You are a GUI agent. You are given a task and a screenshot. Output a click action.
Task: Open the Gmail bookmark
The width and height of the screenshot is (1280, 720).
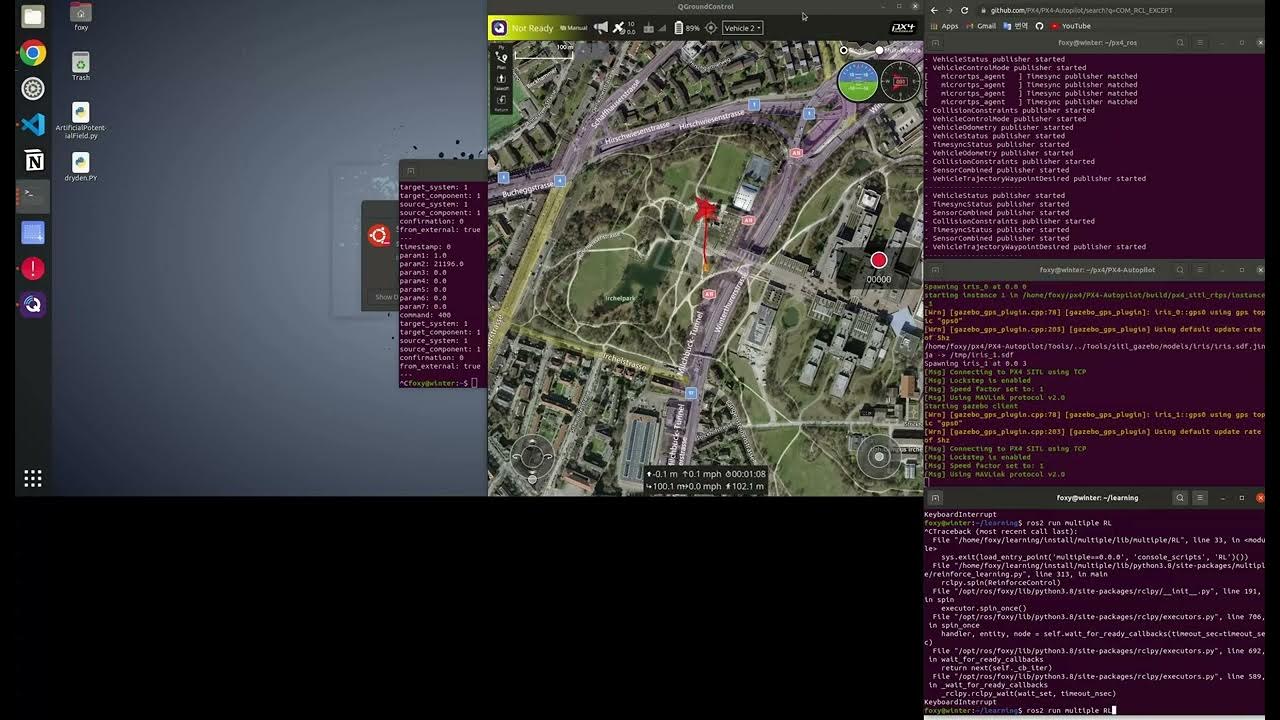981,26
